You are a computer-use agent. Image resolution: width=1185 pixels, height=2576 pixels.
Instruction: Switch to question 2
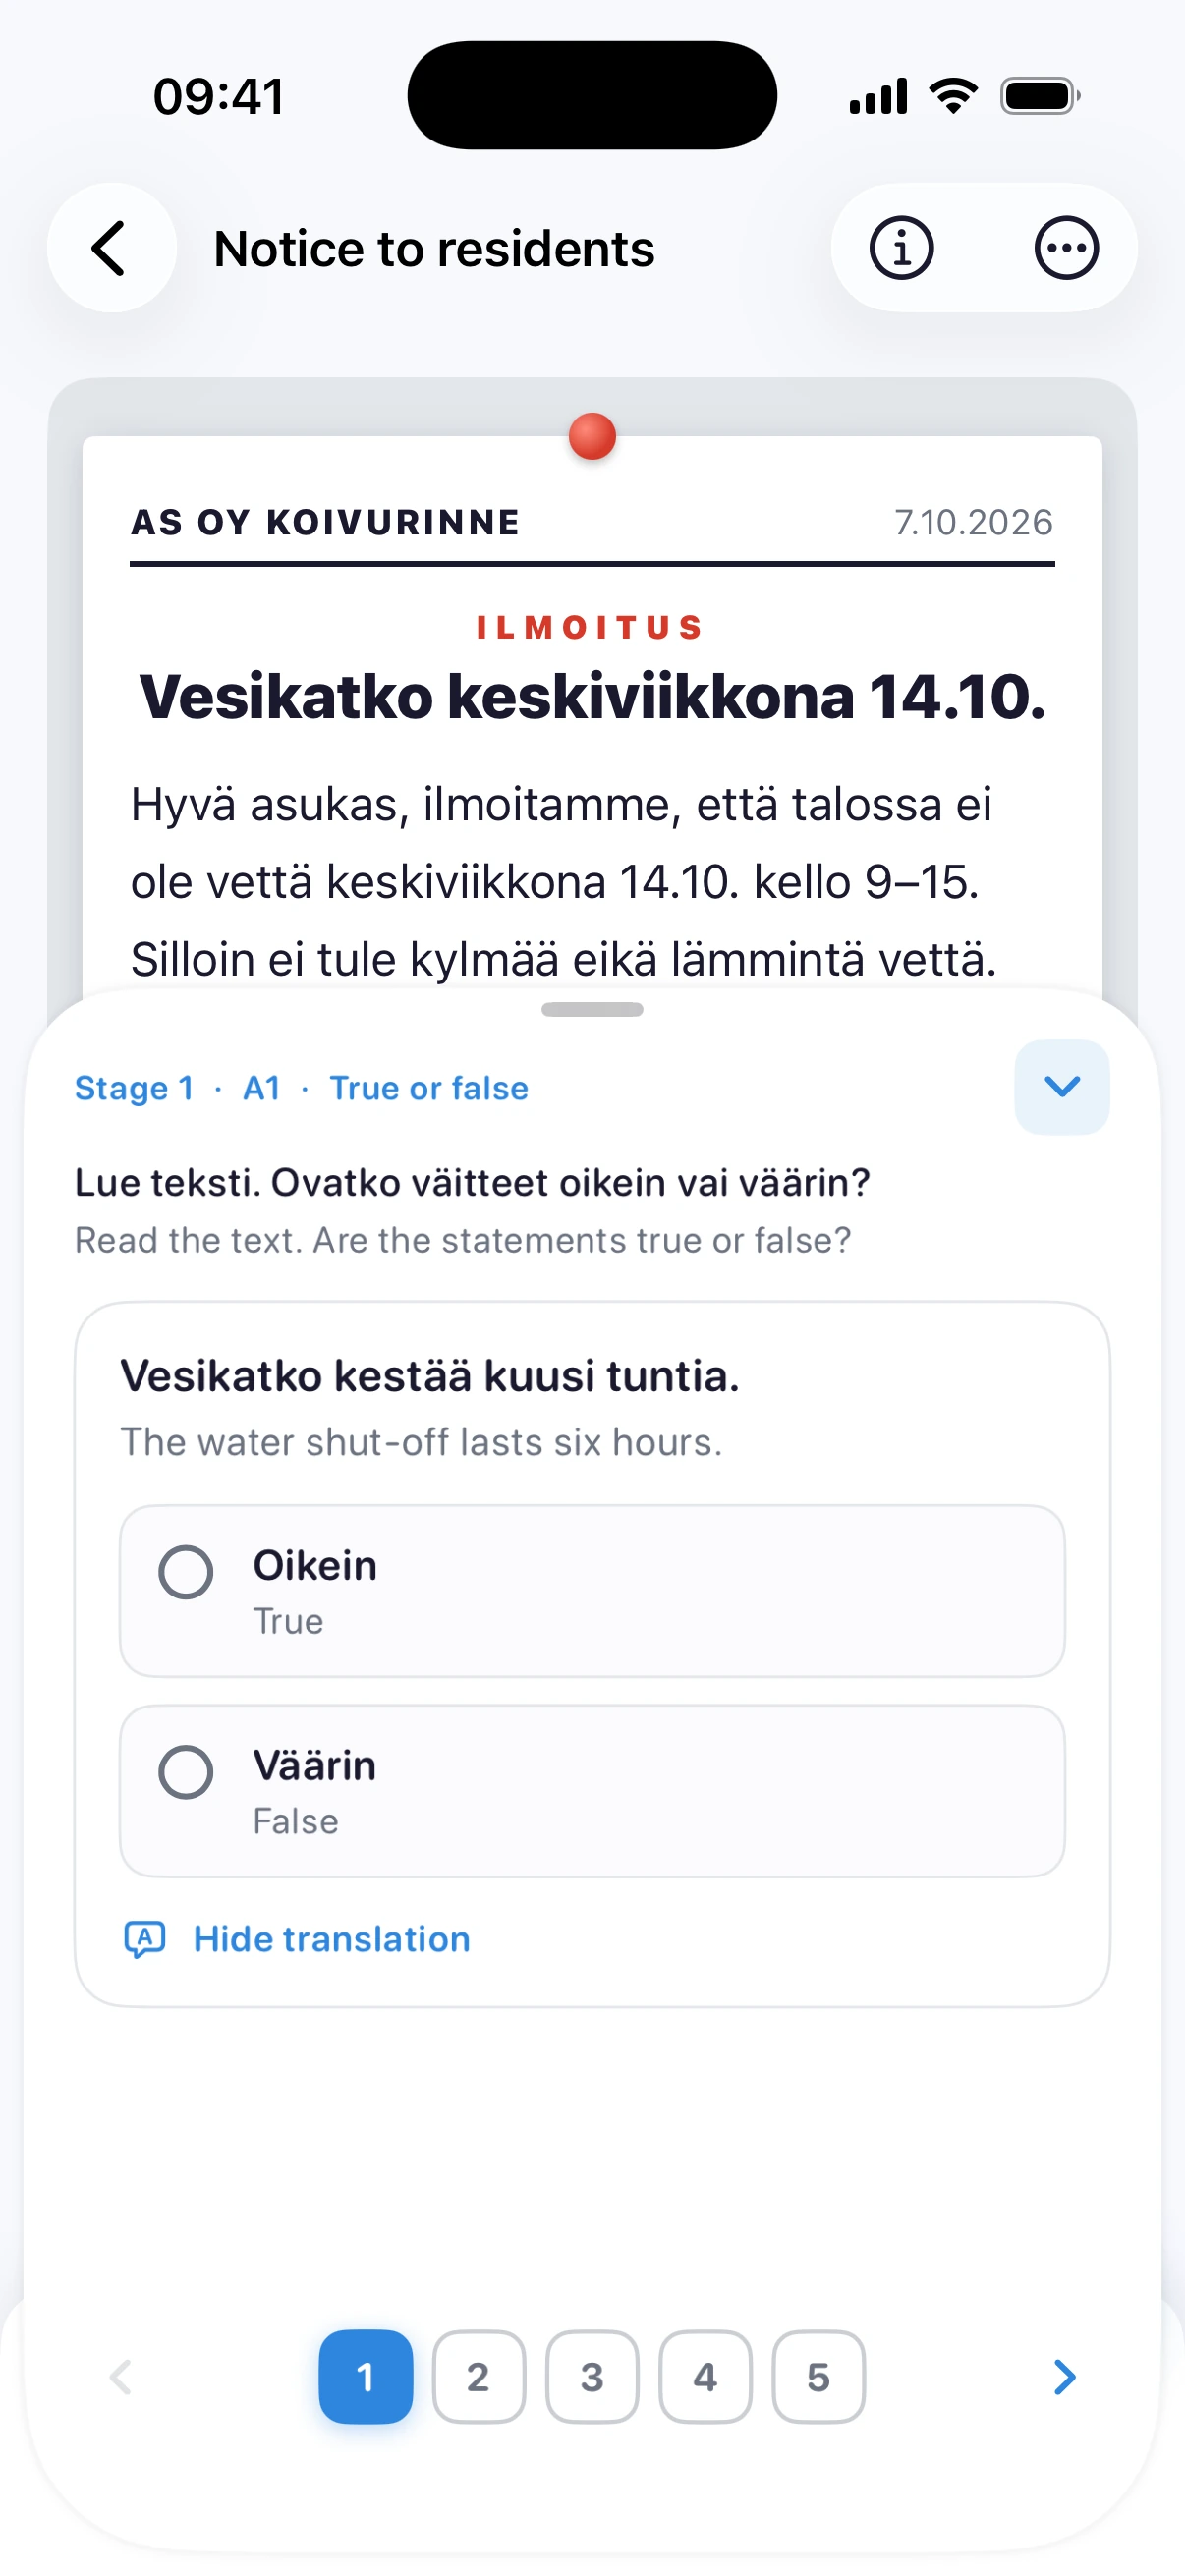[x=478, y=2377]
